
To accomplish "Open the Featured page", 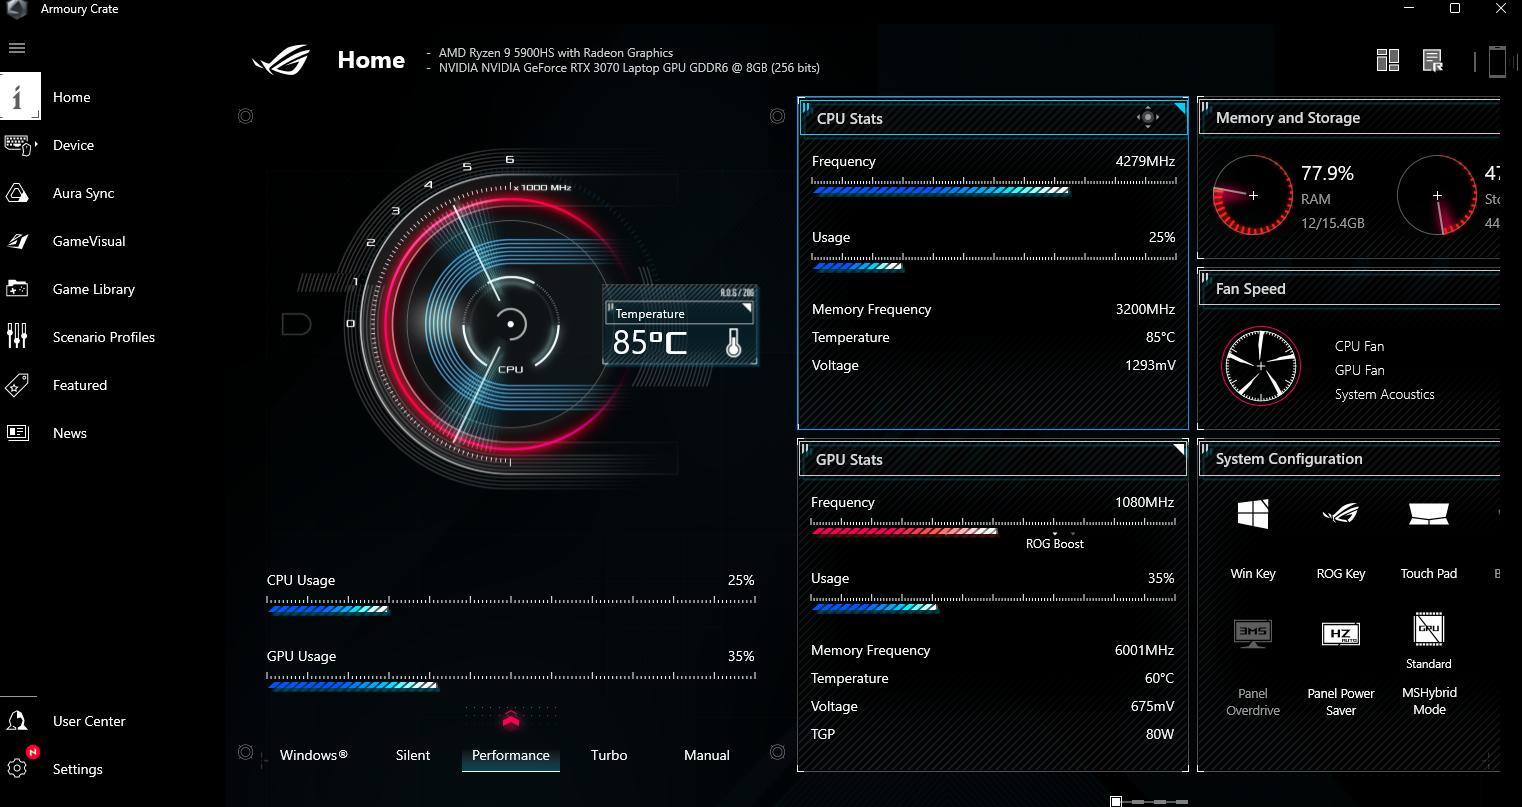I will coord(79,385).
